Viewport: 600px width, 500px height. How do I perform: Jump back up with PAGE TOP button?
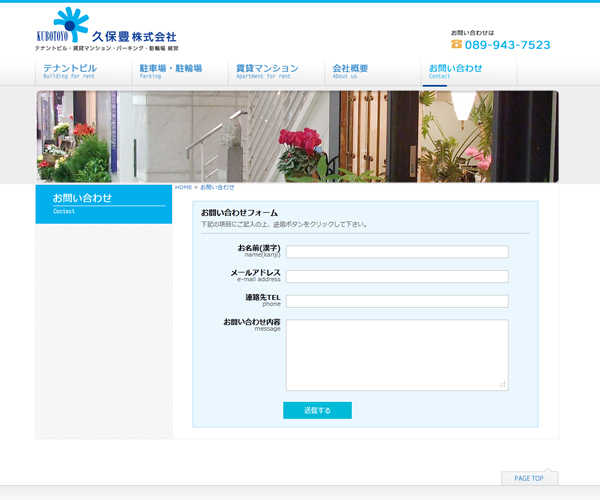click(x=529, y=478)
